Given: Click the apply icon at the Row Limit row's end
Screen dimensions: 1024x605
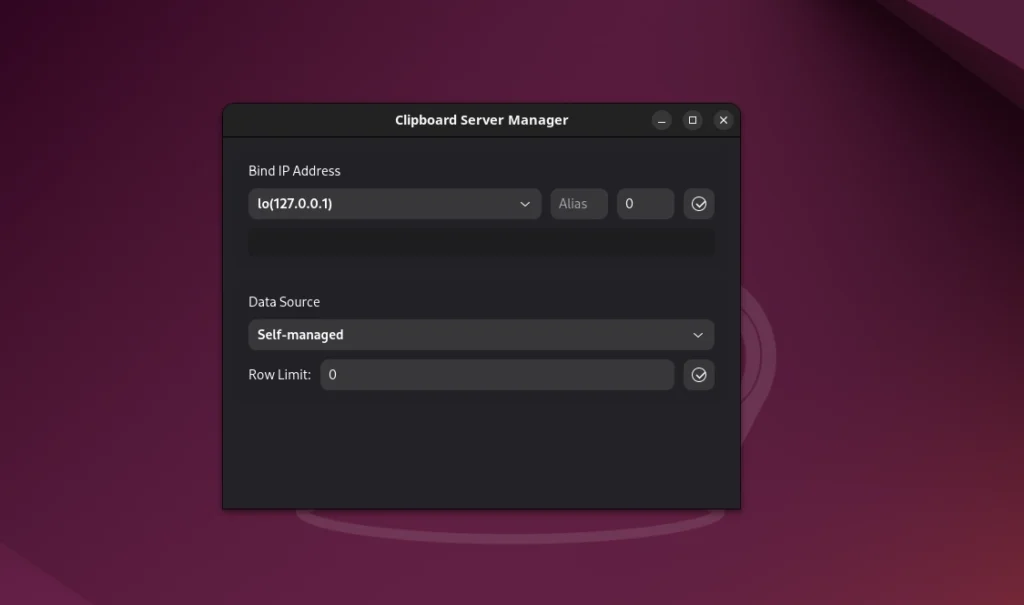Looking at the screenshot, I should pyautogui.click(x=698, y=375).
